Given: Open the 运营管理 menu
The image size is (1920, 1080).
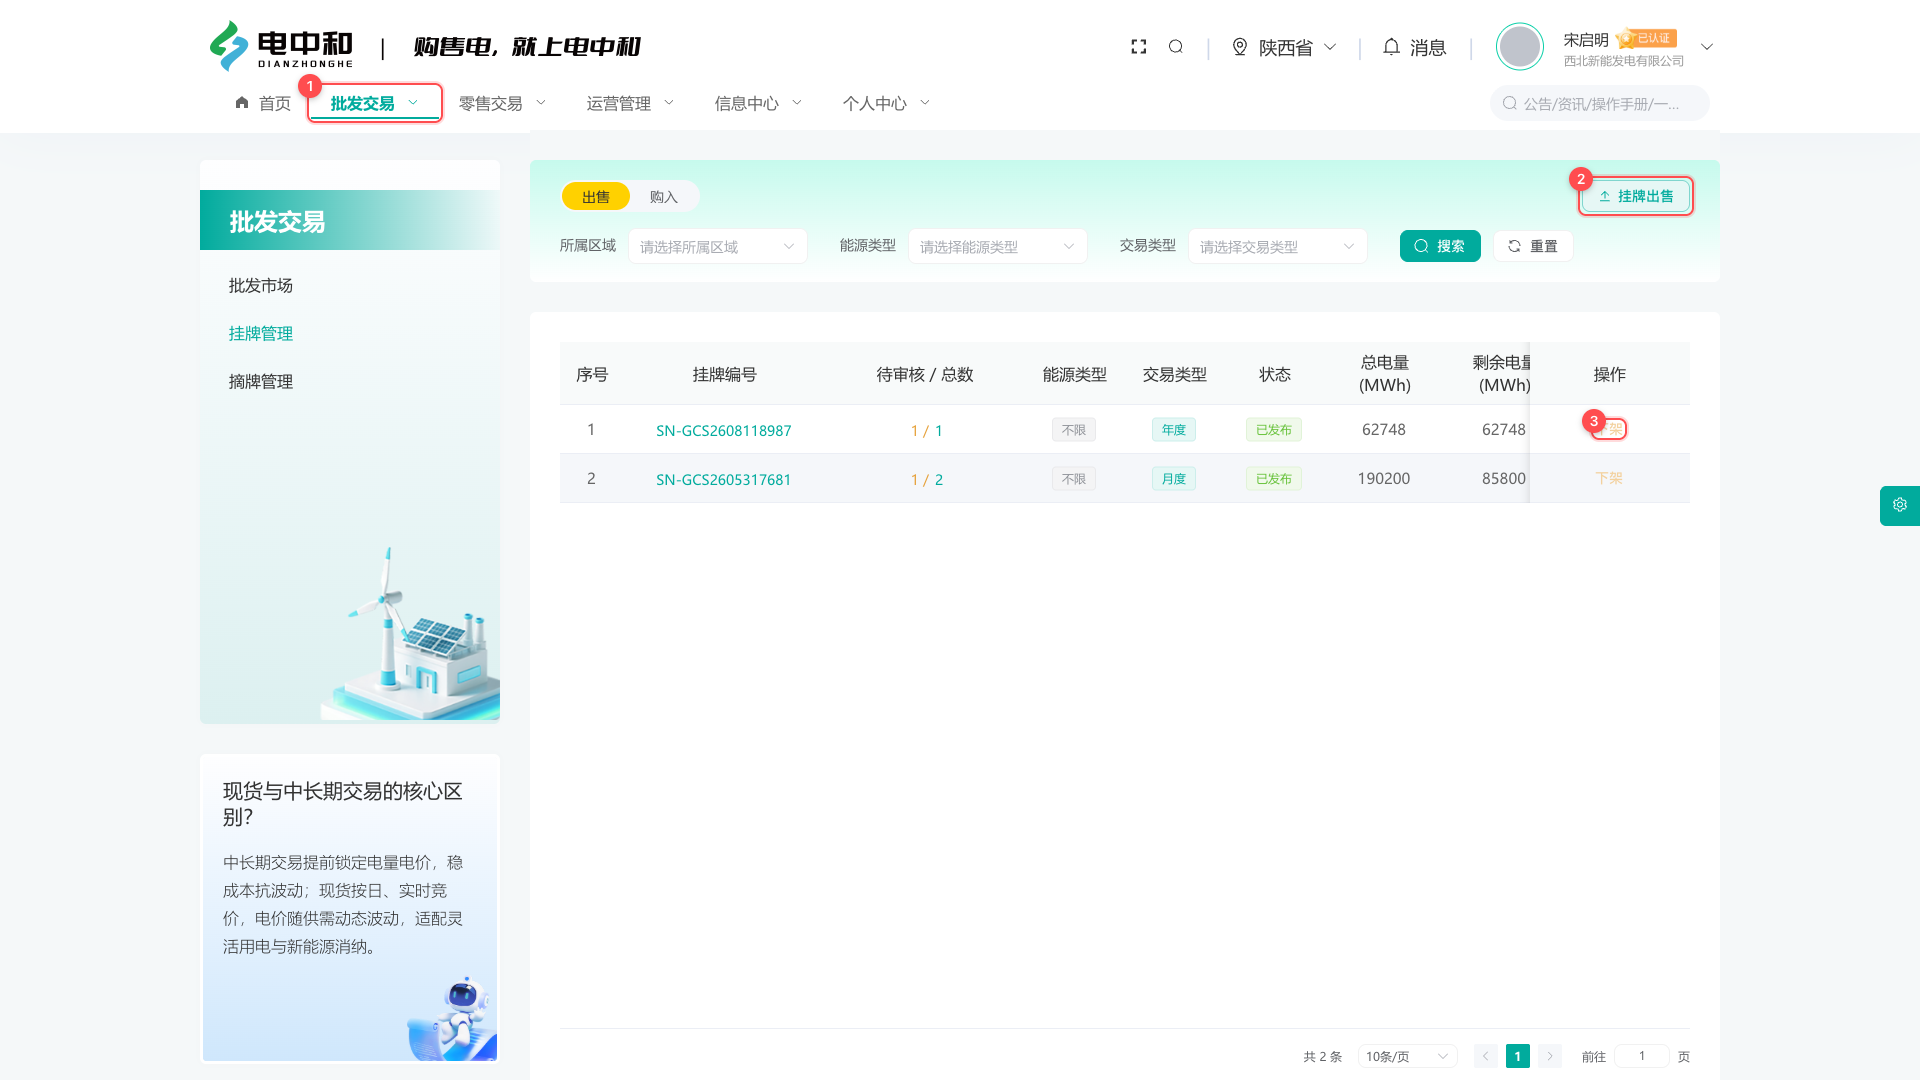Looking at the screenshot, I should (630, 103).
